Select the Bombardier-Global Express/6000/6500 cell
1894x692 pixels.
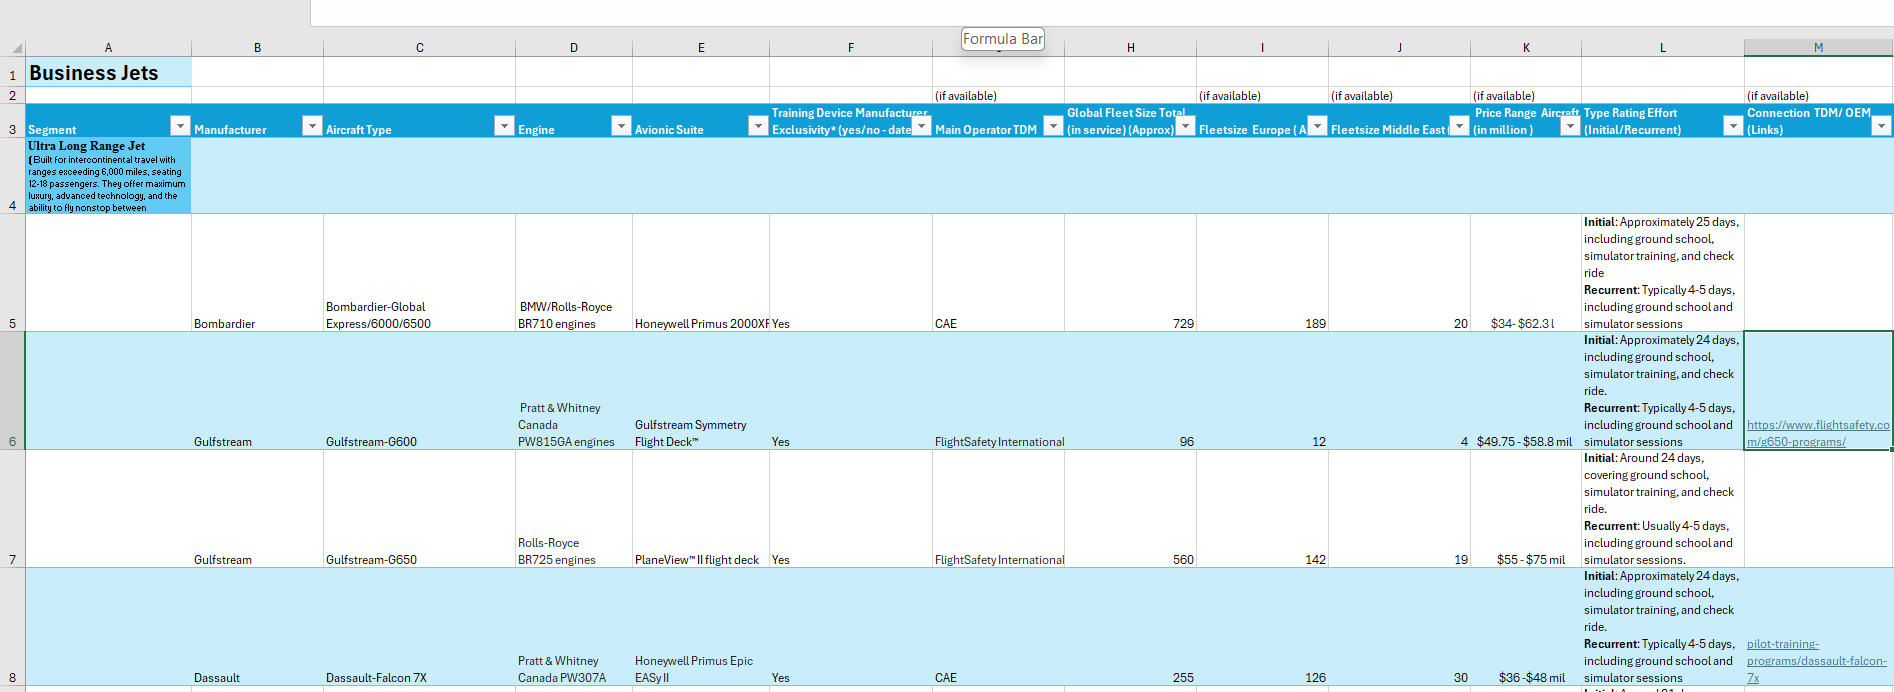(x=419, y=273)
